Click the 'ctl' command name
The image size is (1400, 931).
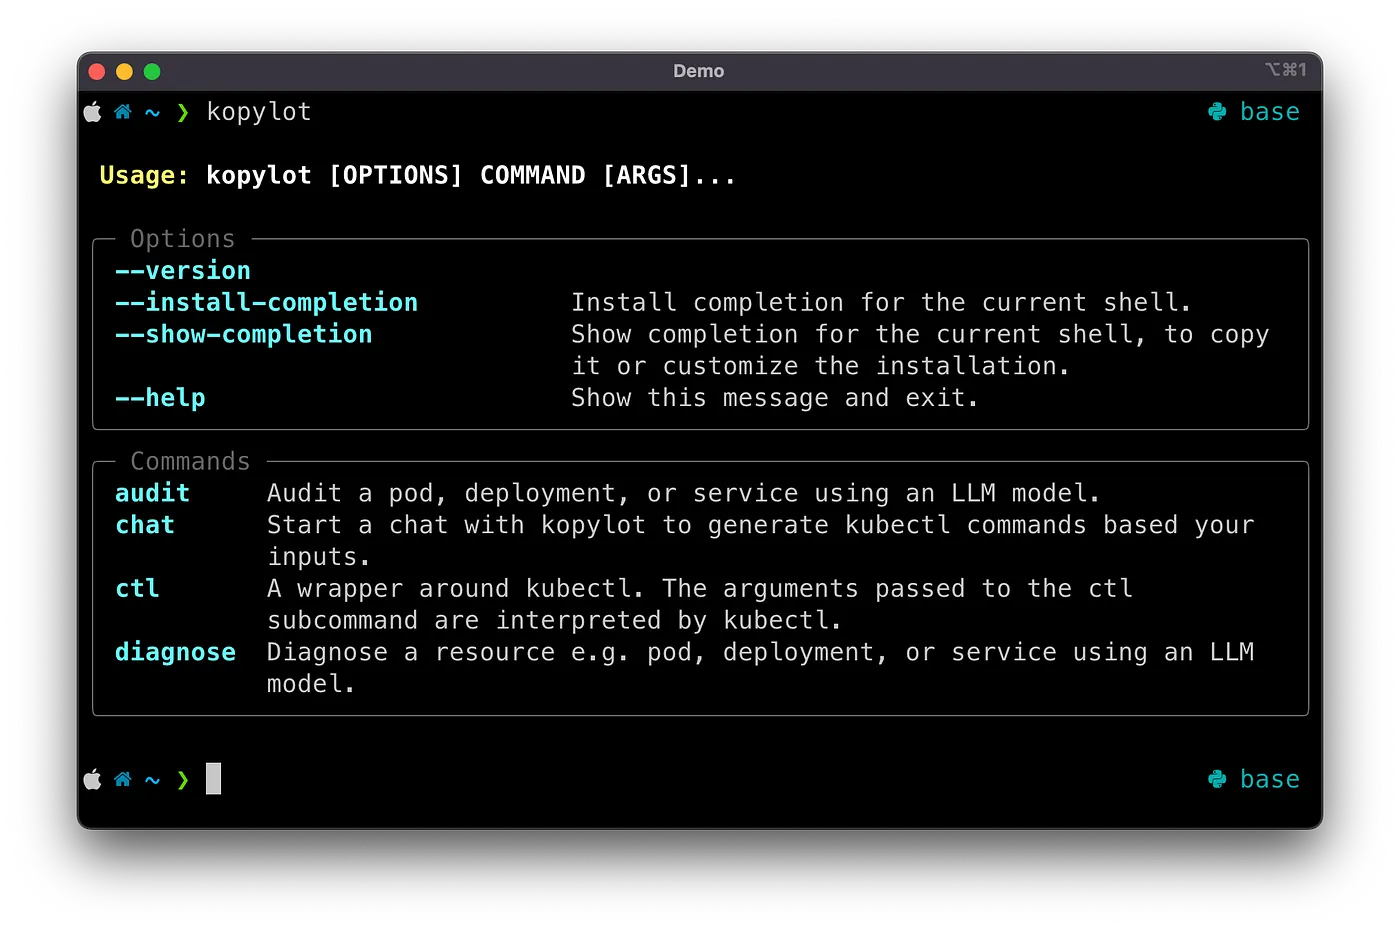pyautogui.click(x=137, y=588)
